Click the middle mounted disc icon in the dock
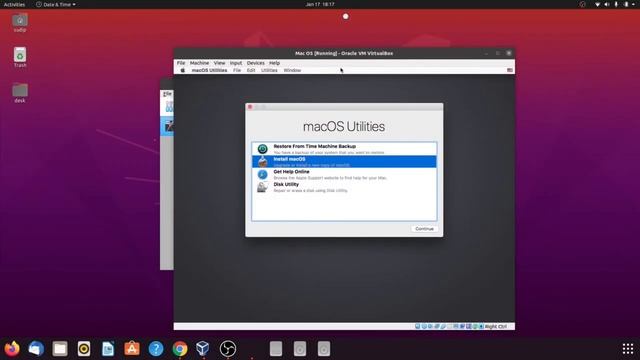This screenshot has height=360, width=640. tap(300, 349)
